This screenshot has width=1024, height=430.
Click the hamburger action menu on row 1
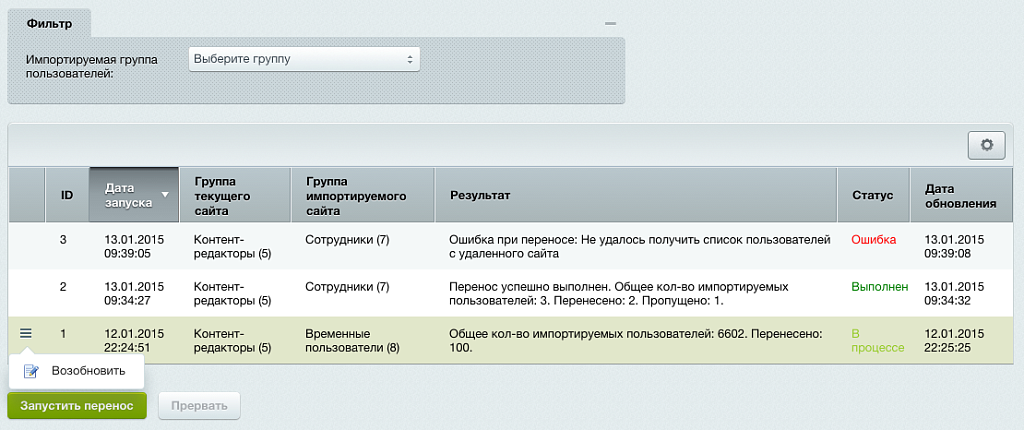(26, 333)
